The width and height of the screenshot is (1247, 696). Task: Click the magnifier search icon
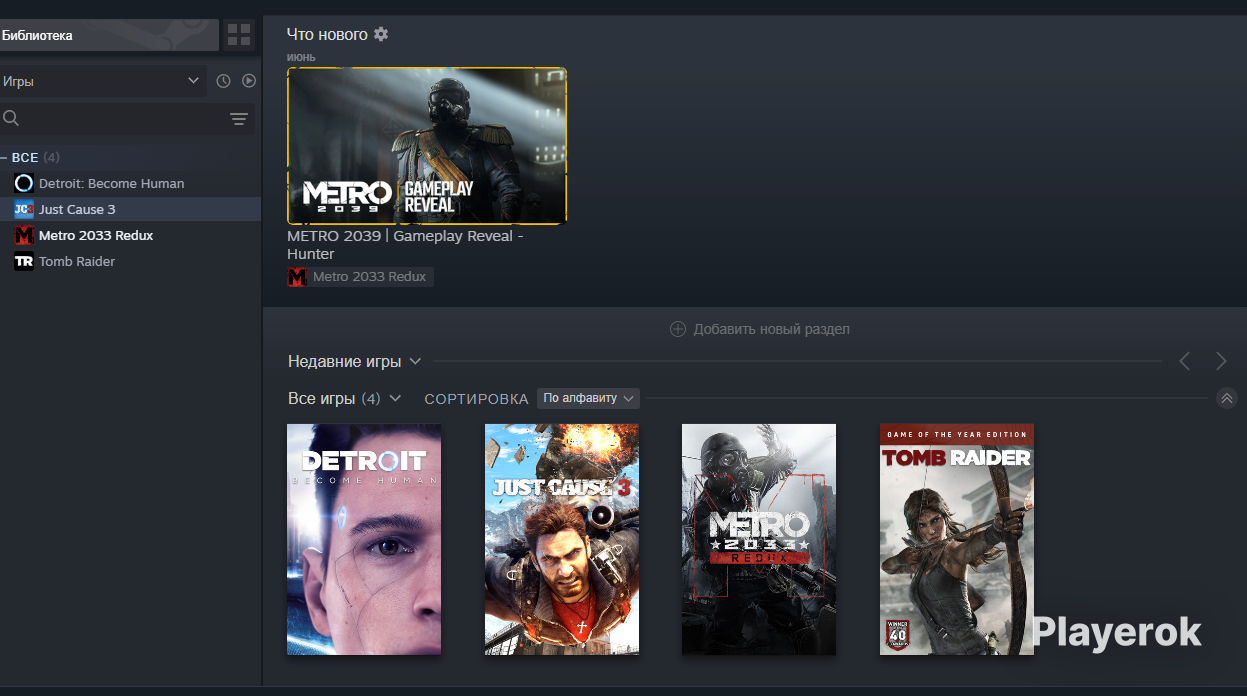pos(11,118)
